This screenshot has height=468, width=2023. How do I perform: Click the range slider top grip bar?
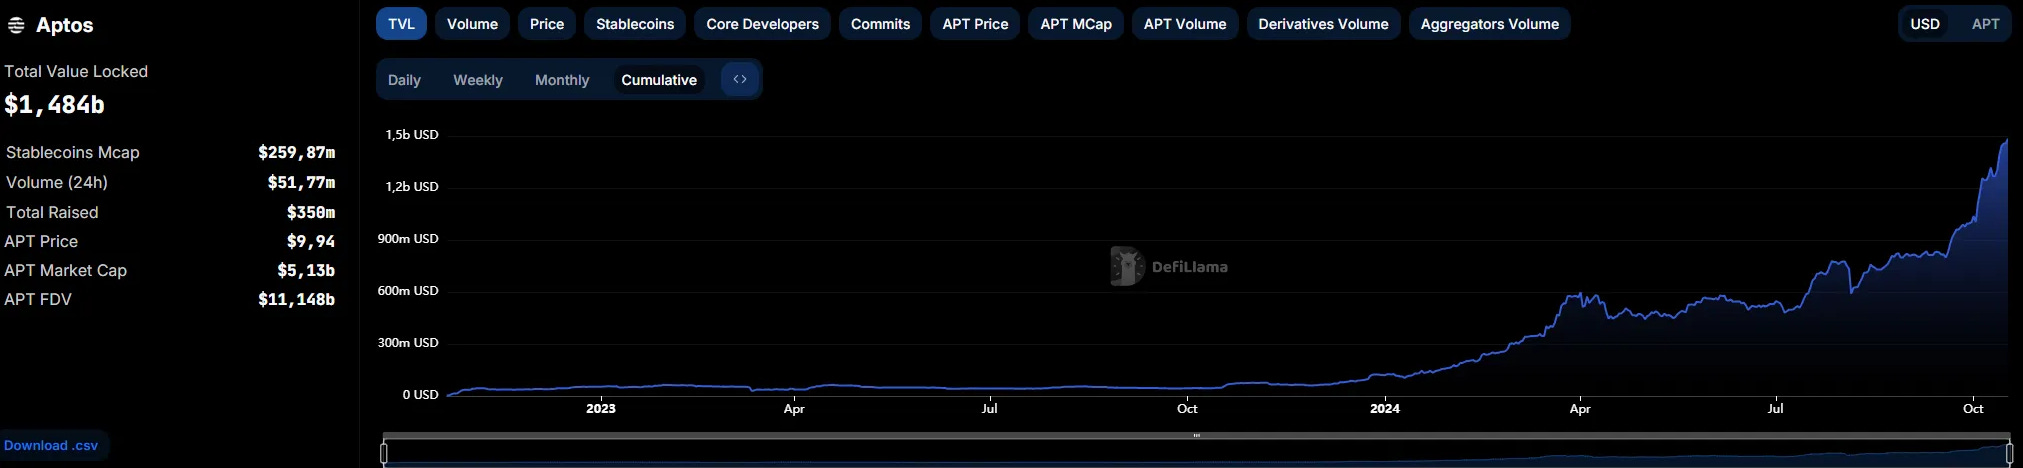(x=1196, y=435)
